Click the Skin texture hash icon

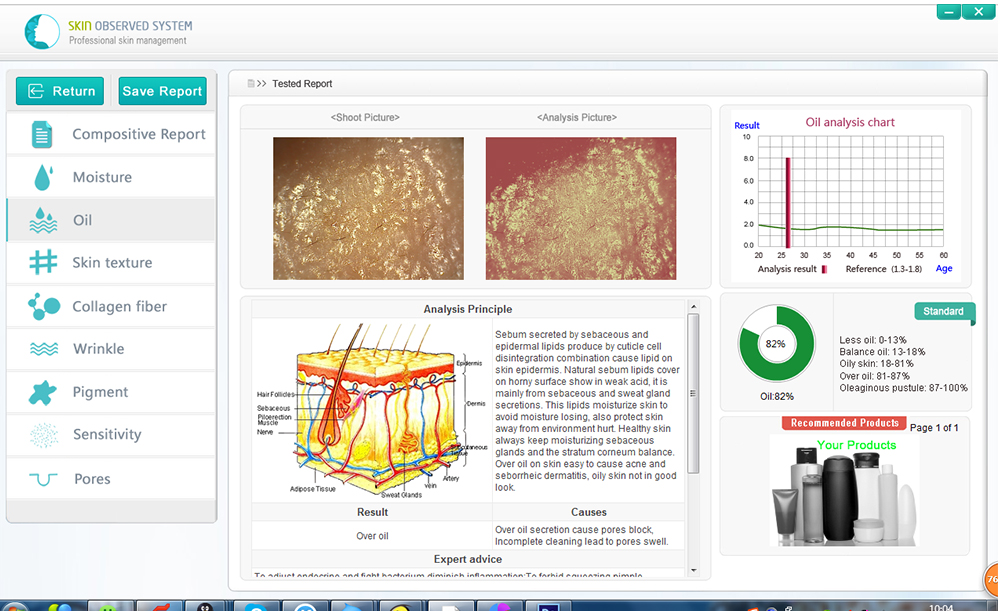tap(43, 263)
